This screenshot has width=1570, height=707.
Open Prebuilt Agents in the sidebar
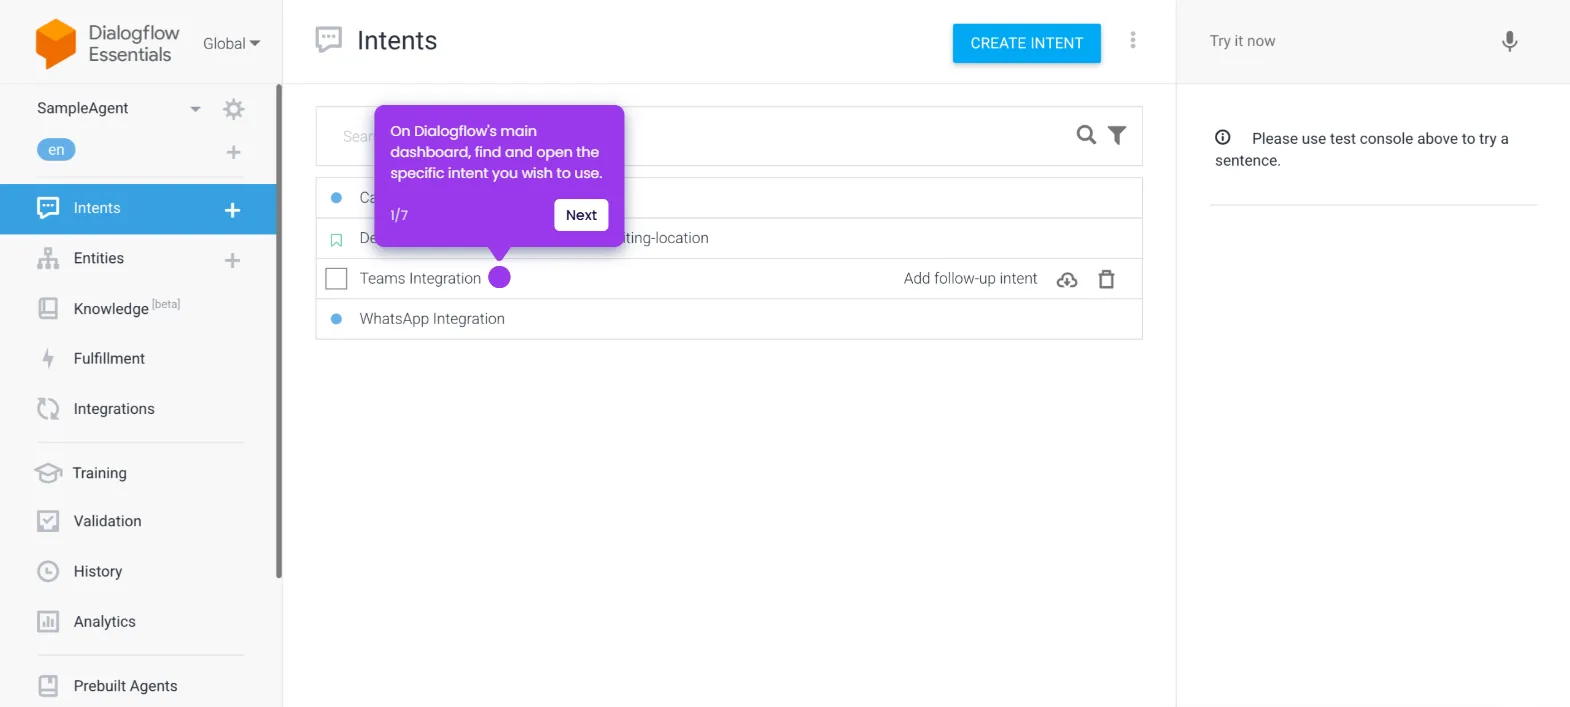(125, 686)
